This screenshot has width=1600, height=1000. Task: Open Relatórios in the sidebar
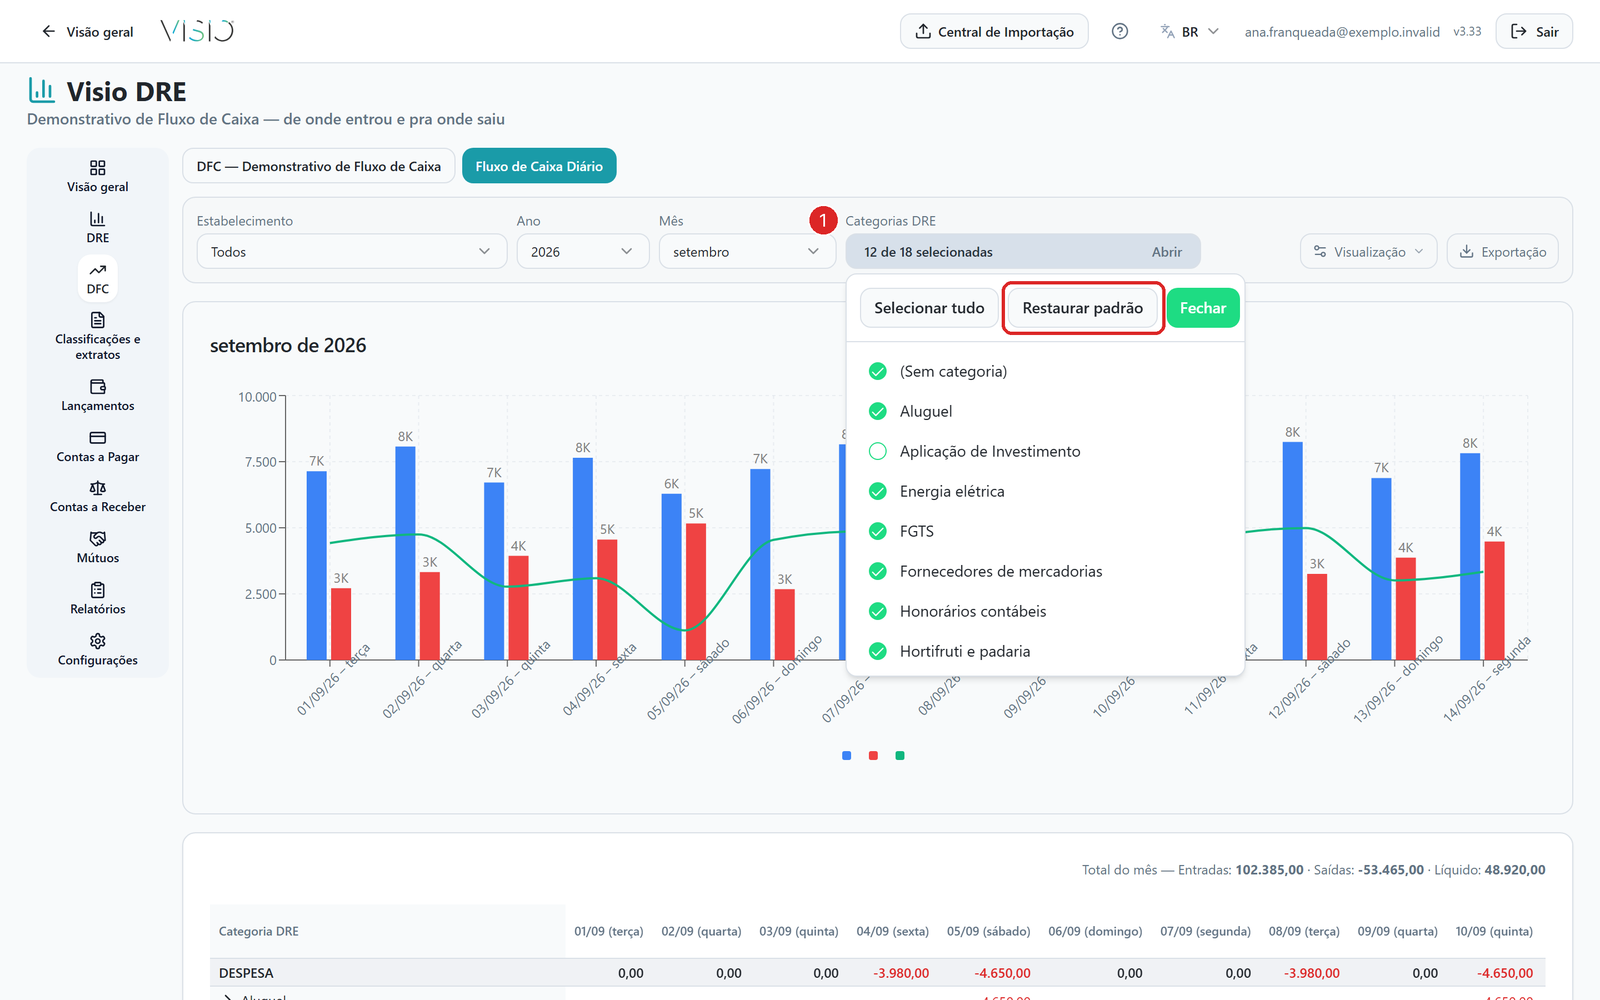pos(97,599)
